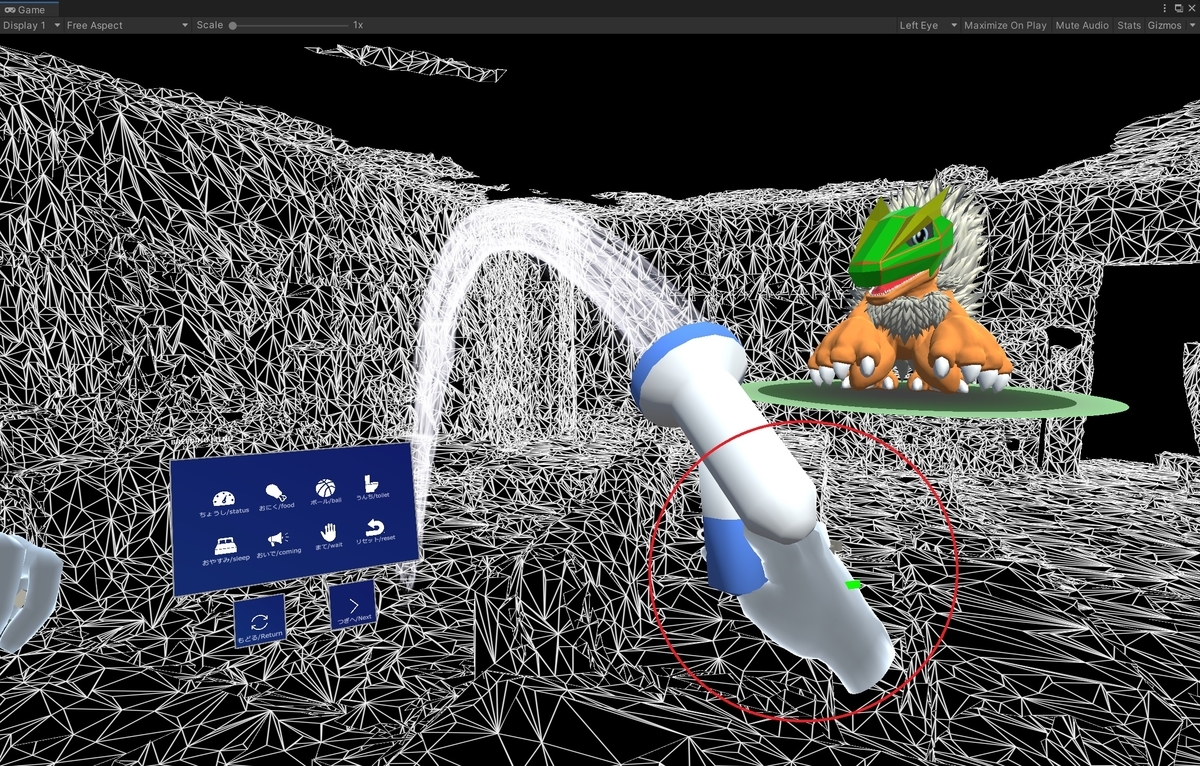
Task: Click the Return refresh button below the menu
Action: pos(260,621)
